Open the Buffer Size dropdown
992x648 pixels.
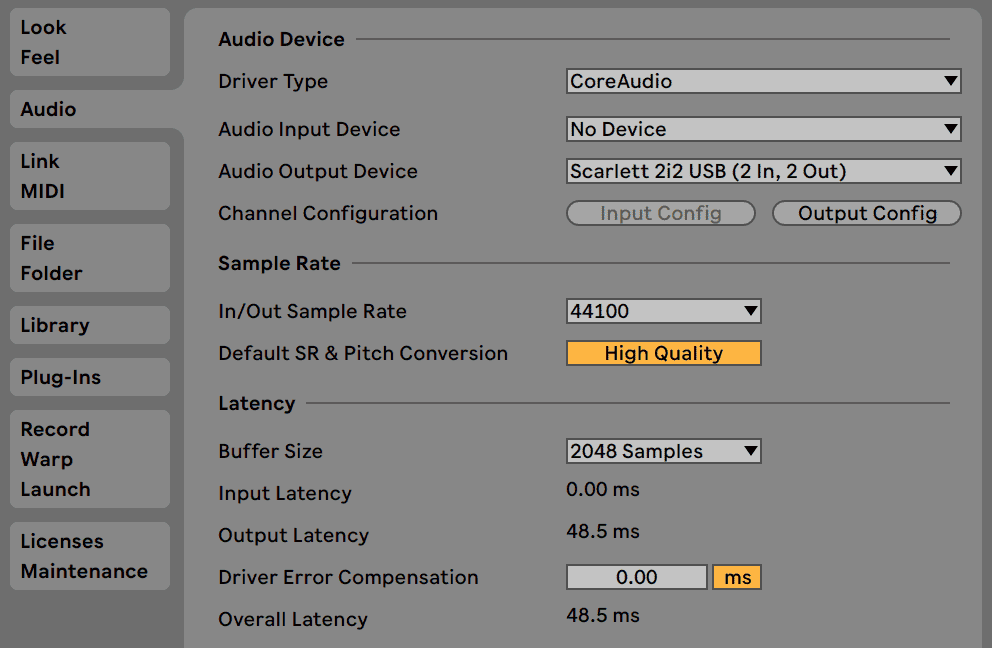tap(664, 451)
